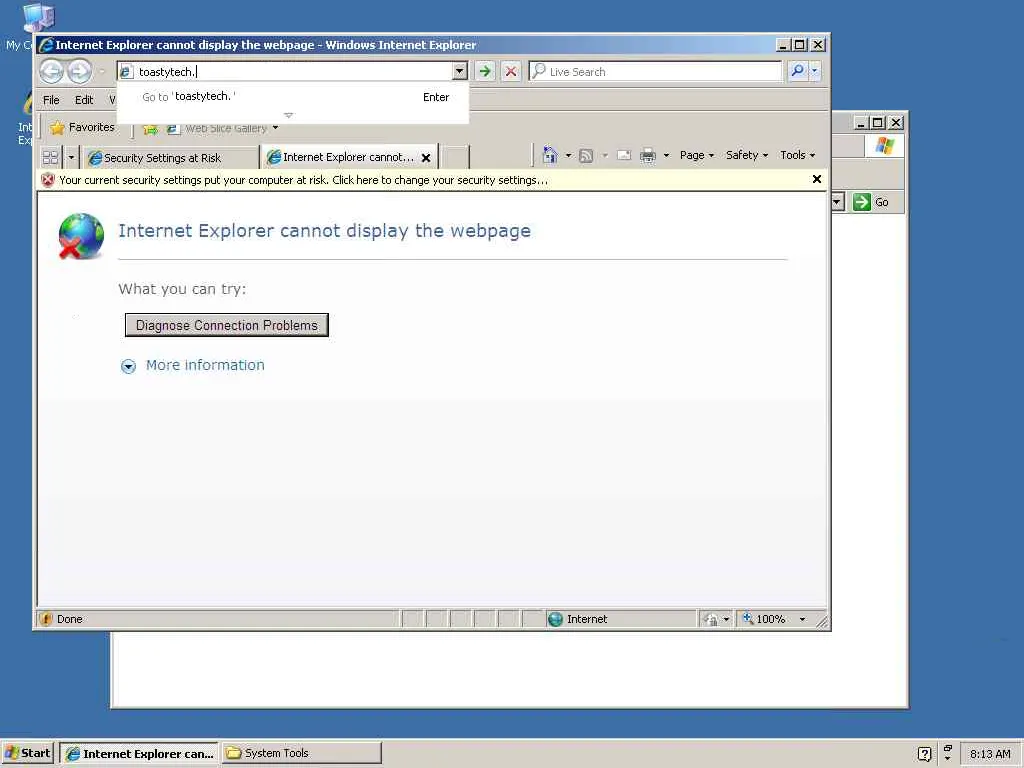Click System Tools taskbar button
The height and width of the screenshot is (768, 1024).
(302, 753)
